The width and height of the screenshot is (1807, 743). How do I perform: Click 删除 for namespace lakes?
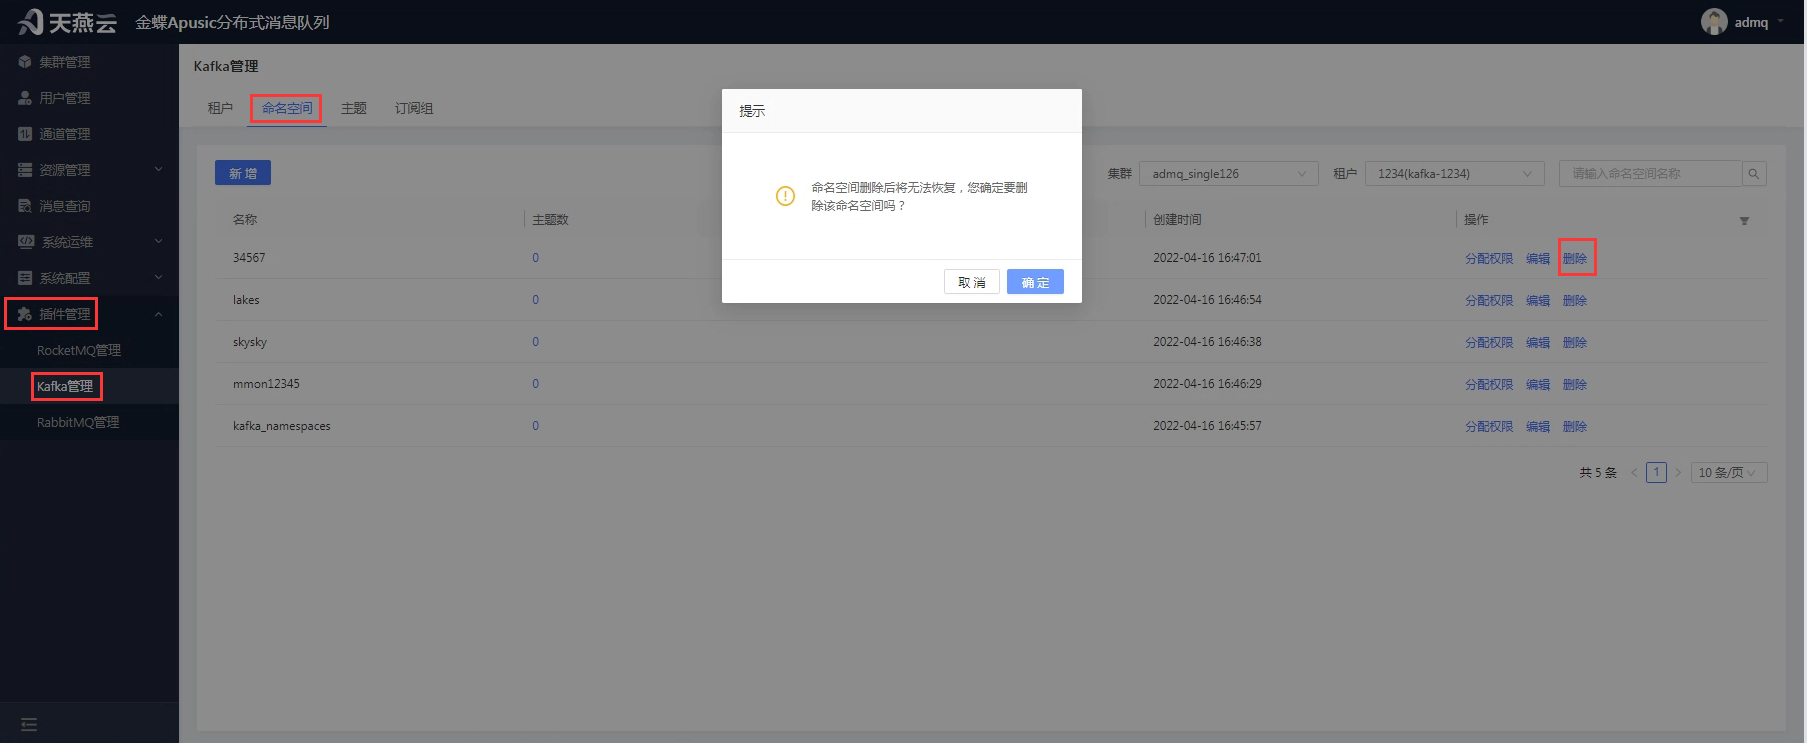pos(1575,301)
